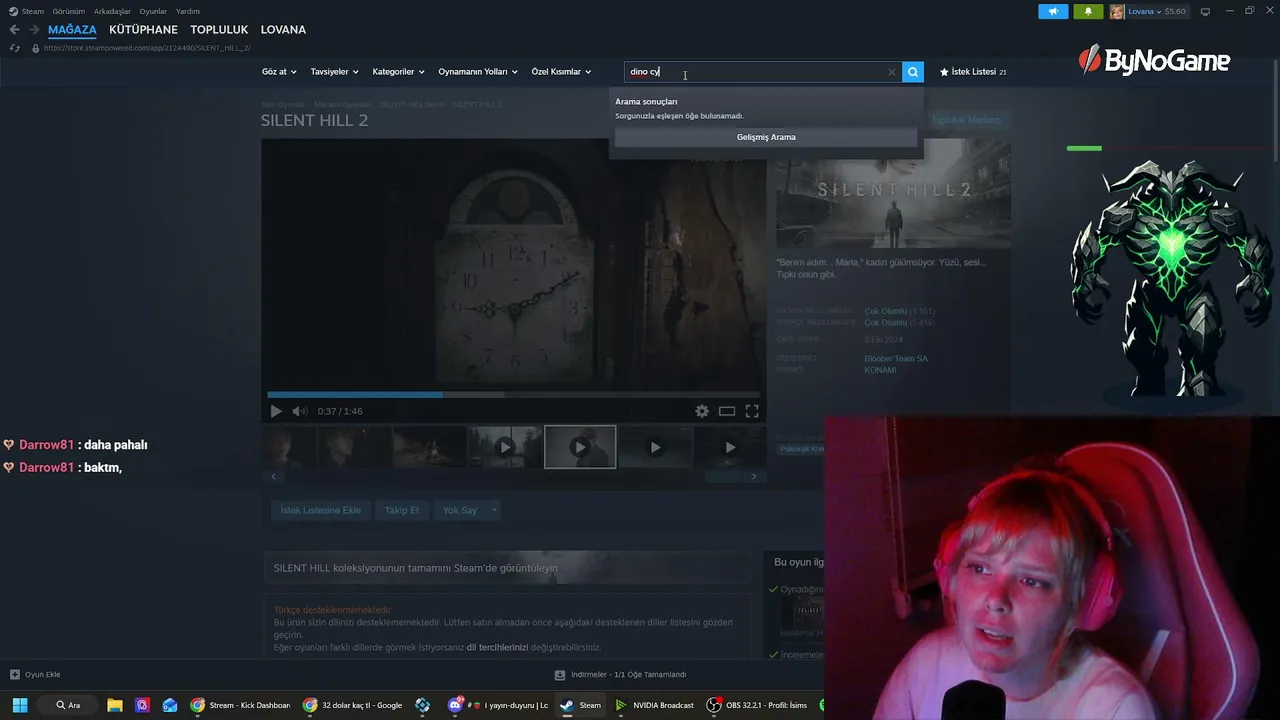The image size is (1280, 720).
Task: Open the Windows taskbar search box
Action: click(x=68, y=705)
